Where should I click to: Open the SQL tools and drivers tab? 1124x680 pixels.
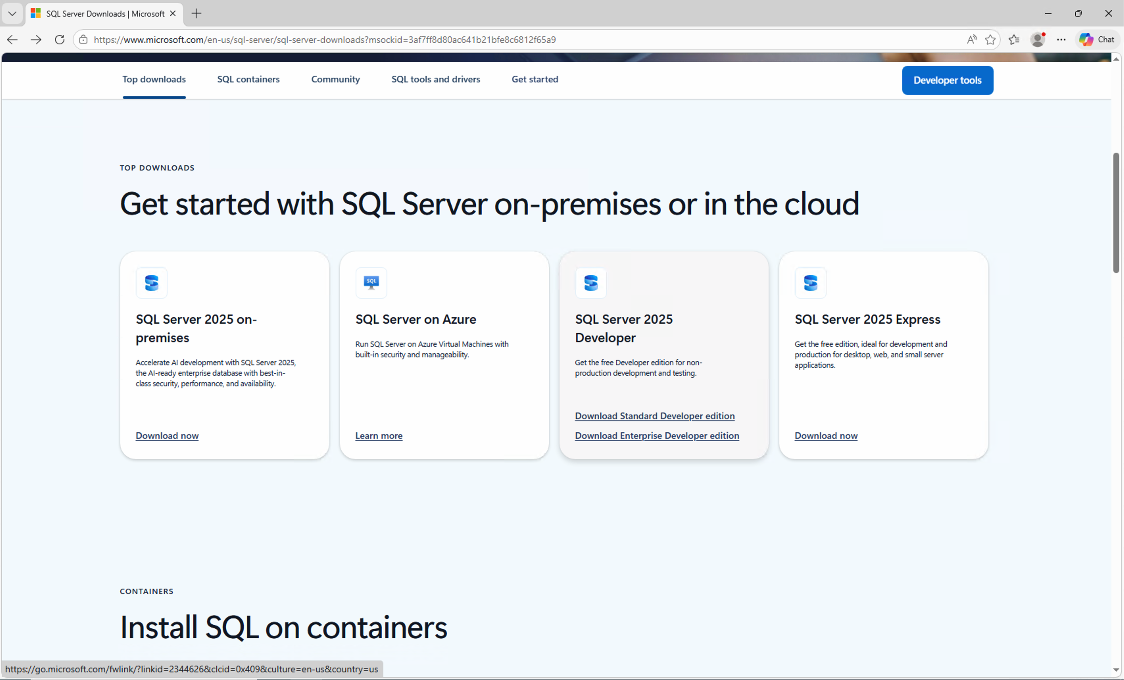click(x=436, y=80)
